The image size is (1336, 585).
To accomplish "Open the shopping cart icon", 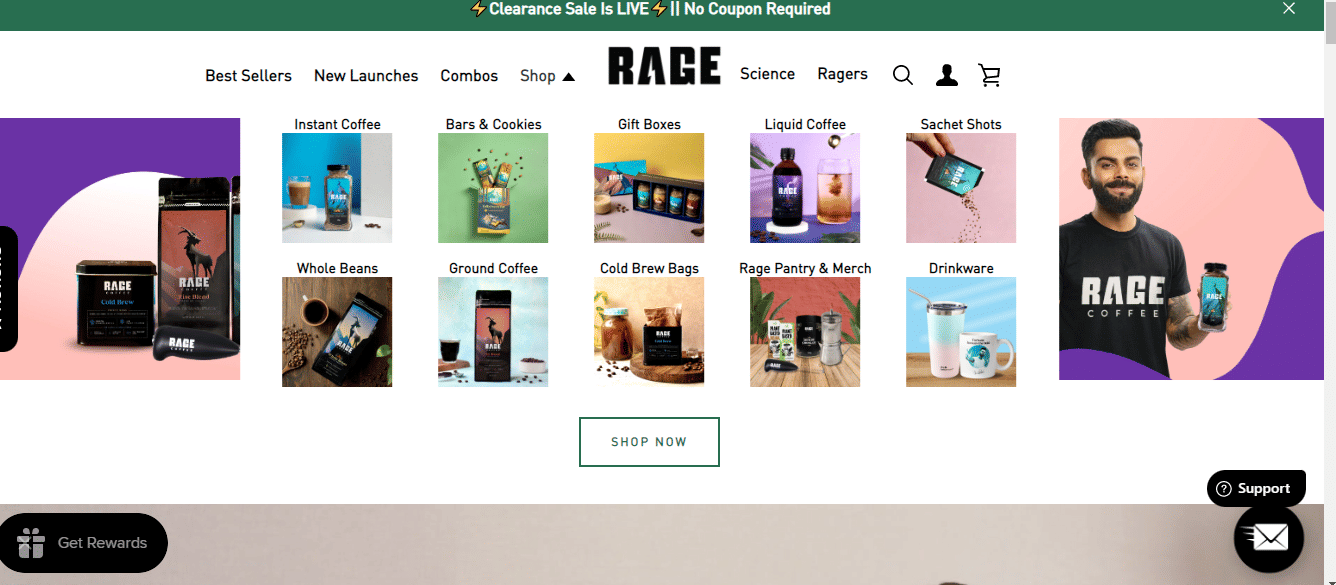I will click(989, 75).
